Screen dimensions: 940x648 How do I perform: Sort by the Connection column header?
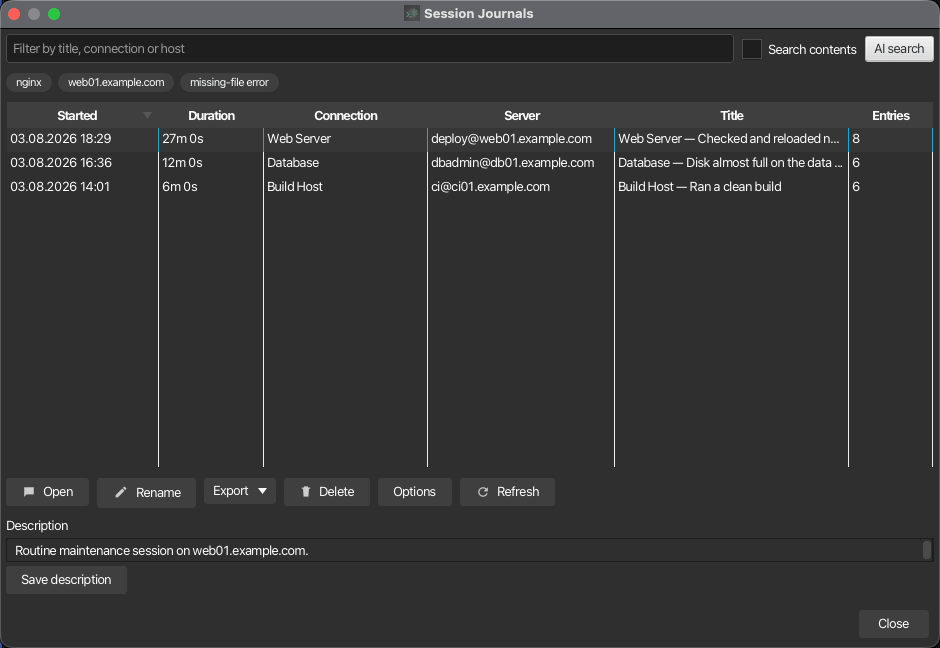(x=346, y=115)
